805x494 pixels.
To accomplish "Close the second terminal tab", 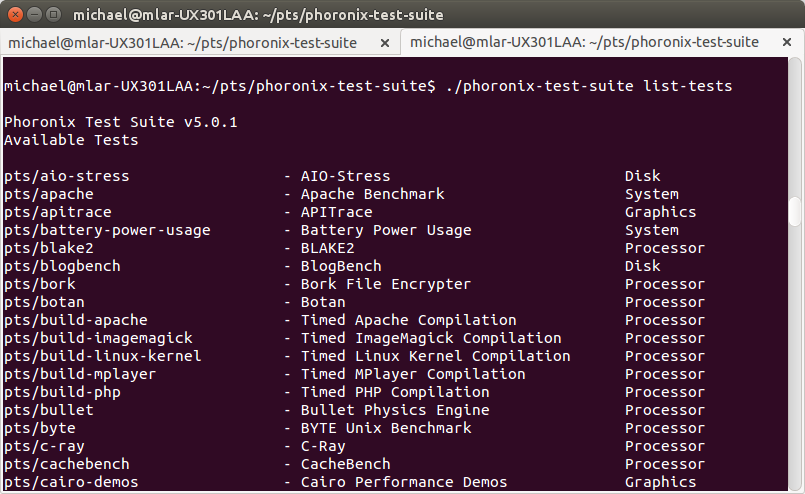I will [787, 43].
